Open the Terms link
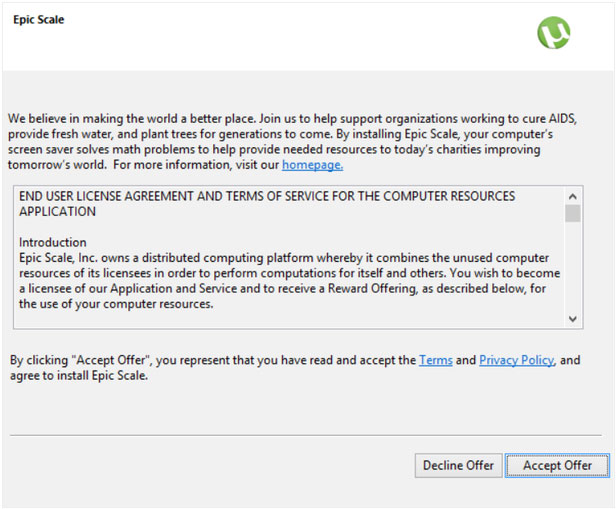The width and height of the screenshot is (616, 509). pyautogui.click(x=435, y=360)
